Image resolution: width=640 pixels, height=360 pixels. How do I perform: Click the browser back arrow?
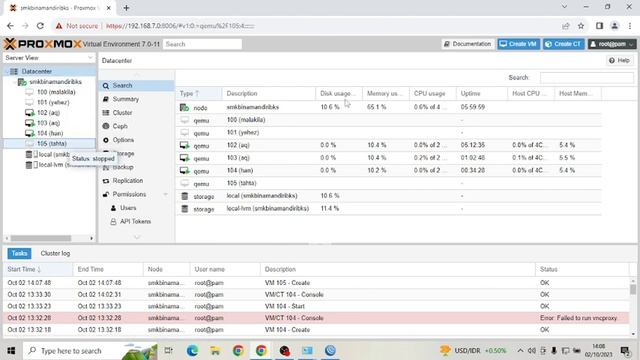pyautogui.click(x=10, y=26)
